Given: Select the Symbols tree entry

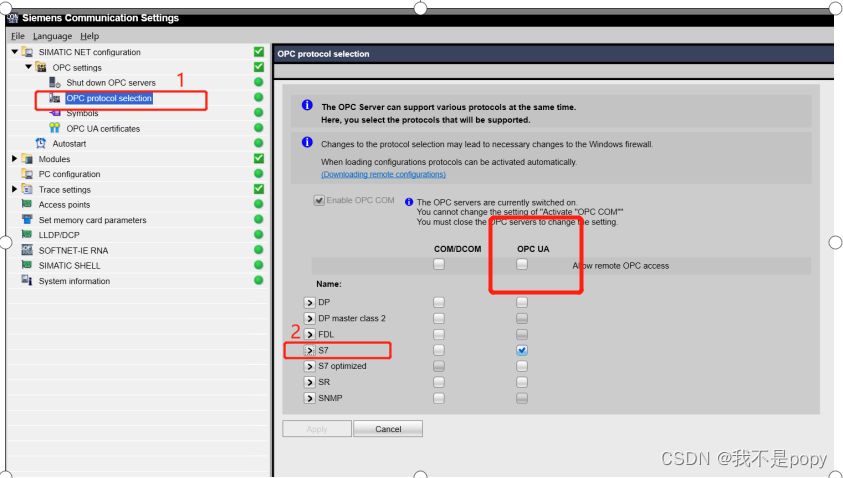Looking at the screenshot, I should coord(82,113).
